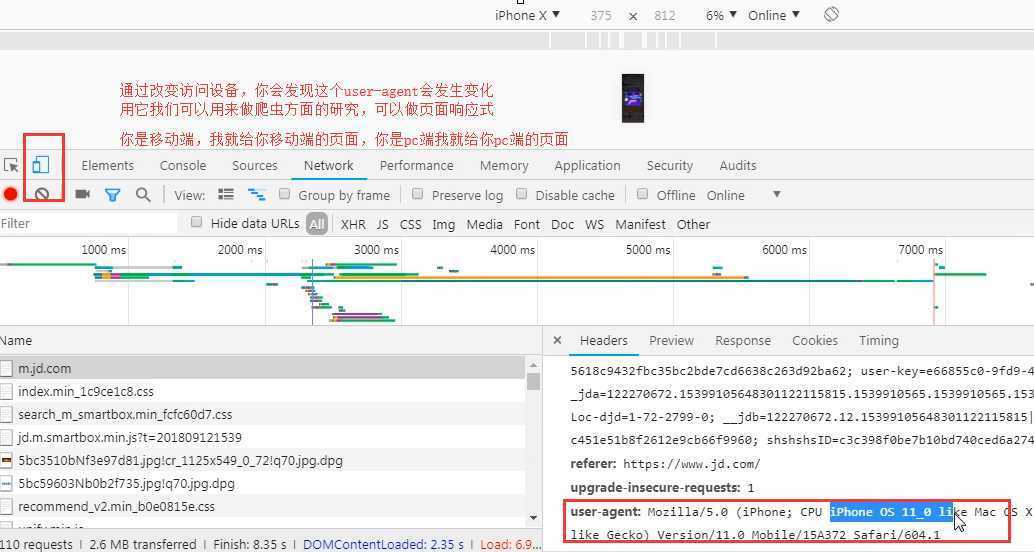
Task: Open the Response detail tab
Action: click(x=743, y=340)
